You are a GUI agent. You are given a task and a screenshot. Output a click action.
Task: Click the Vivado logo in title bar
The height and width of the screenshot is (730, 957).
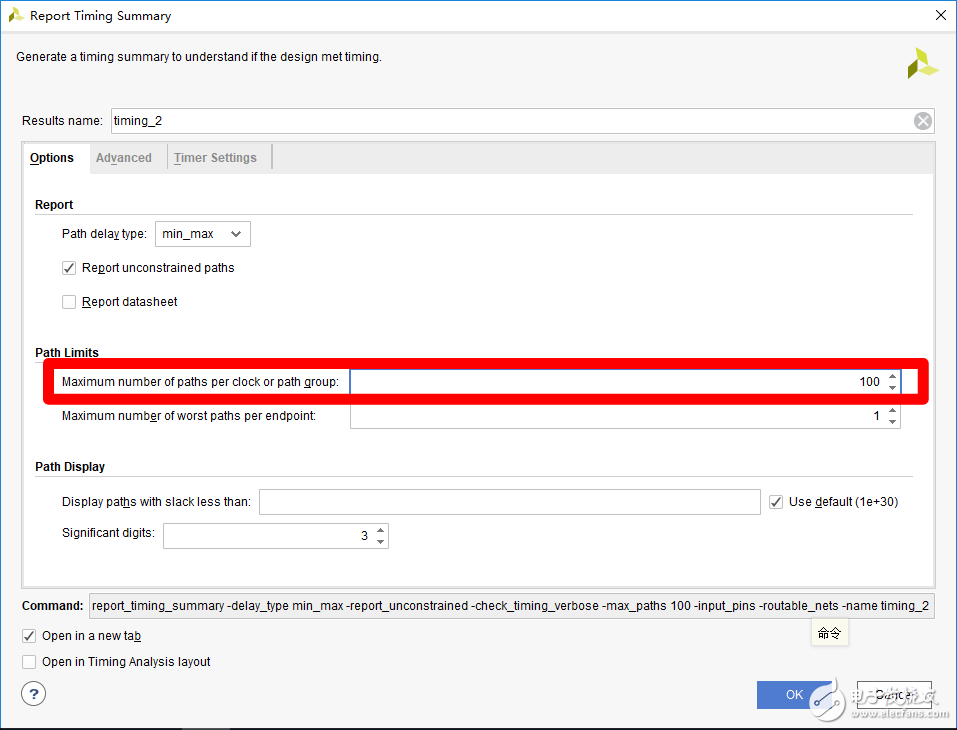click(x=16, y=15)
